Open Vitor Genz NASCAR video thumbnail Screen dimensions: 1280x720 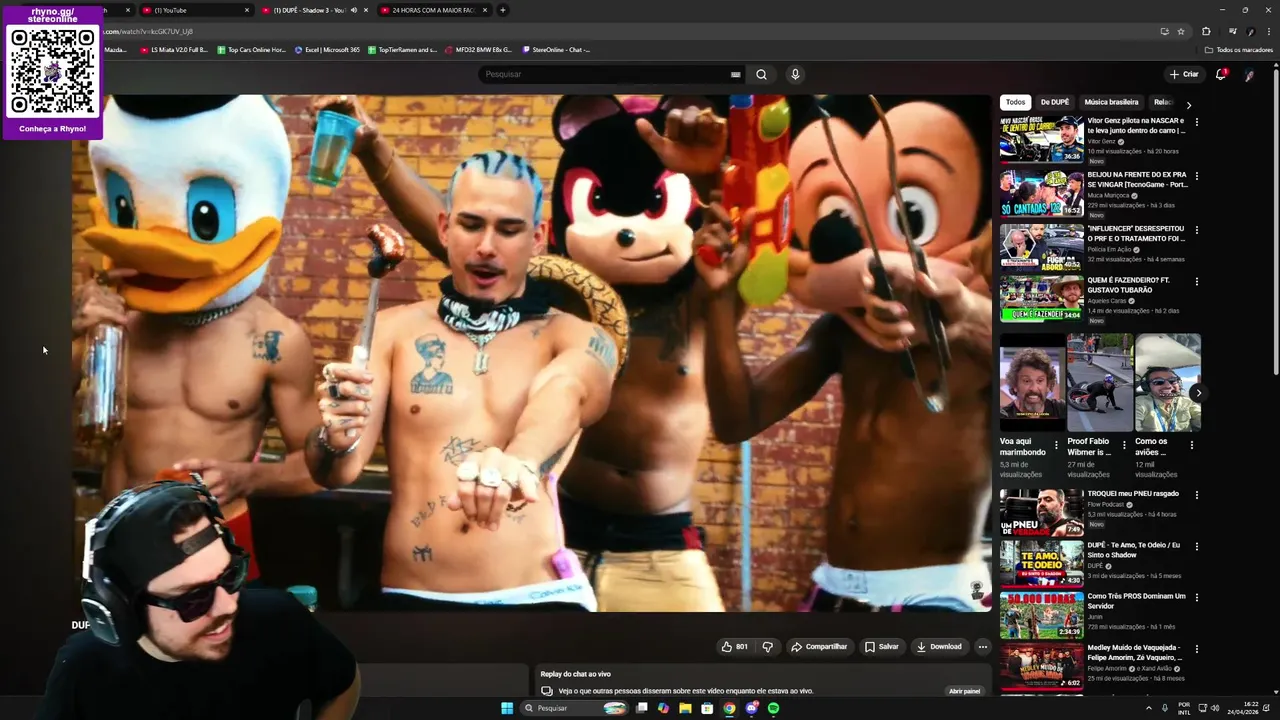(1041, 139)
